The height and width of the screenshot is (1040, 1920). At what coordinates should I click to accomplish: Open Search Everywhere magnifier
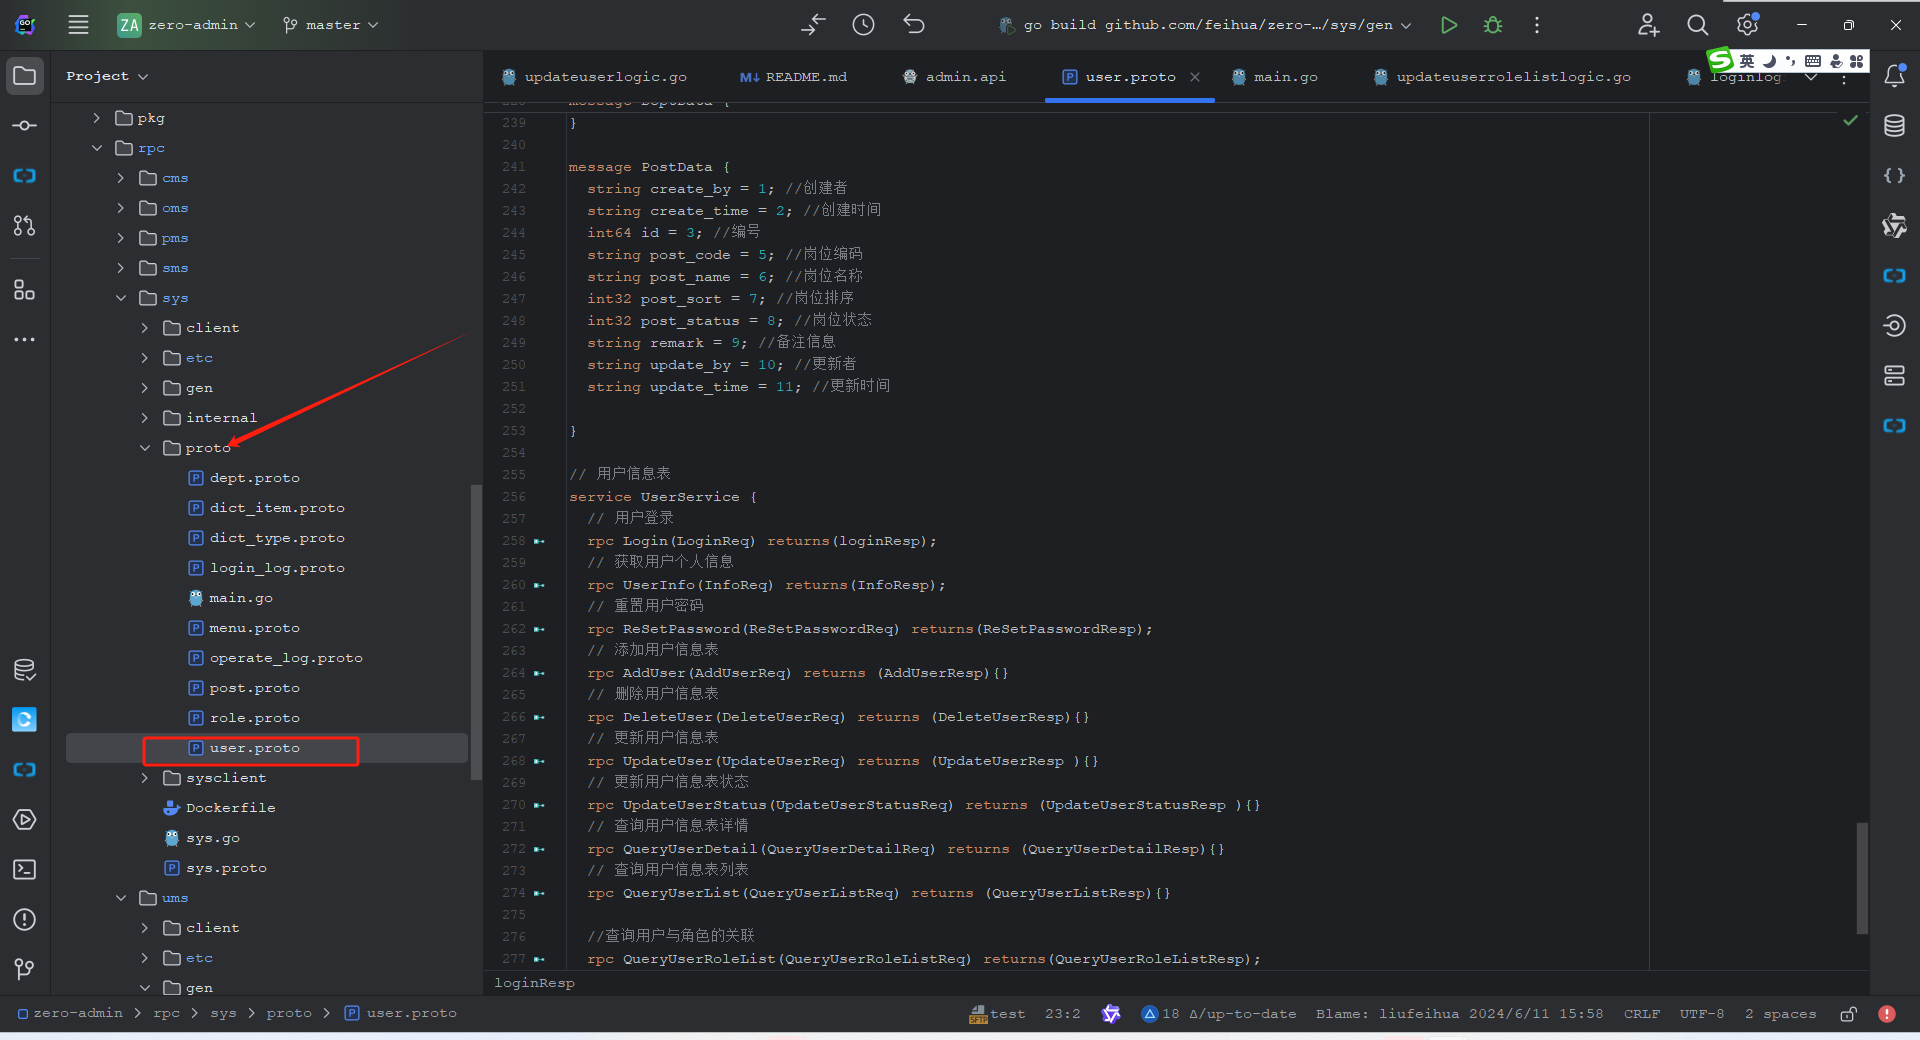coord(1697,25)
